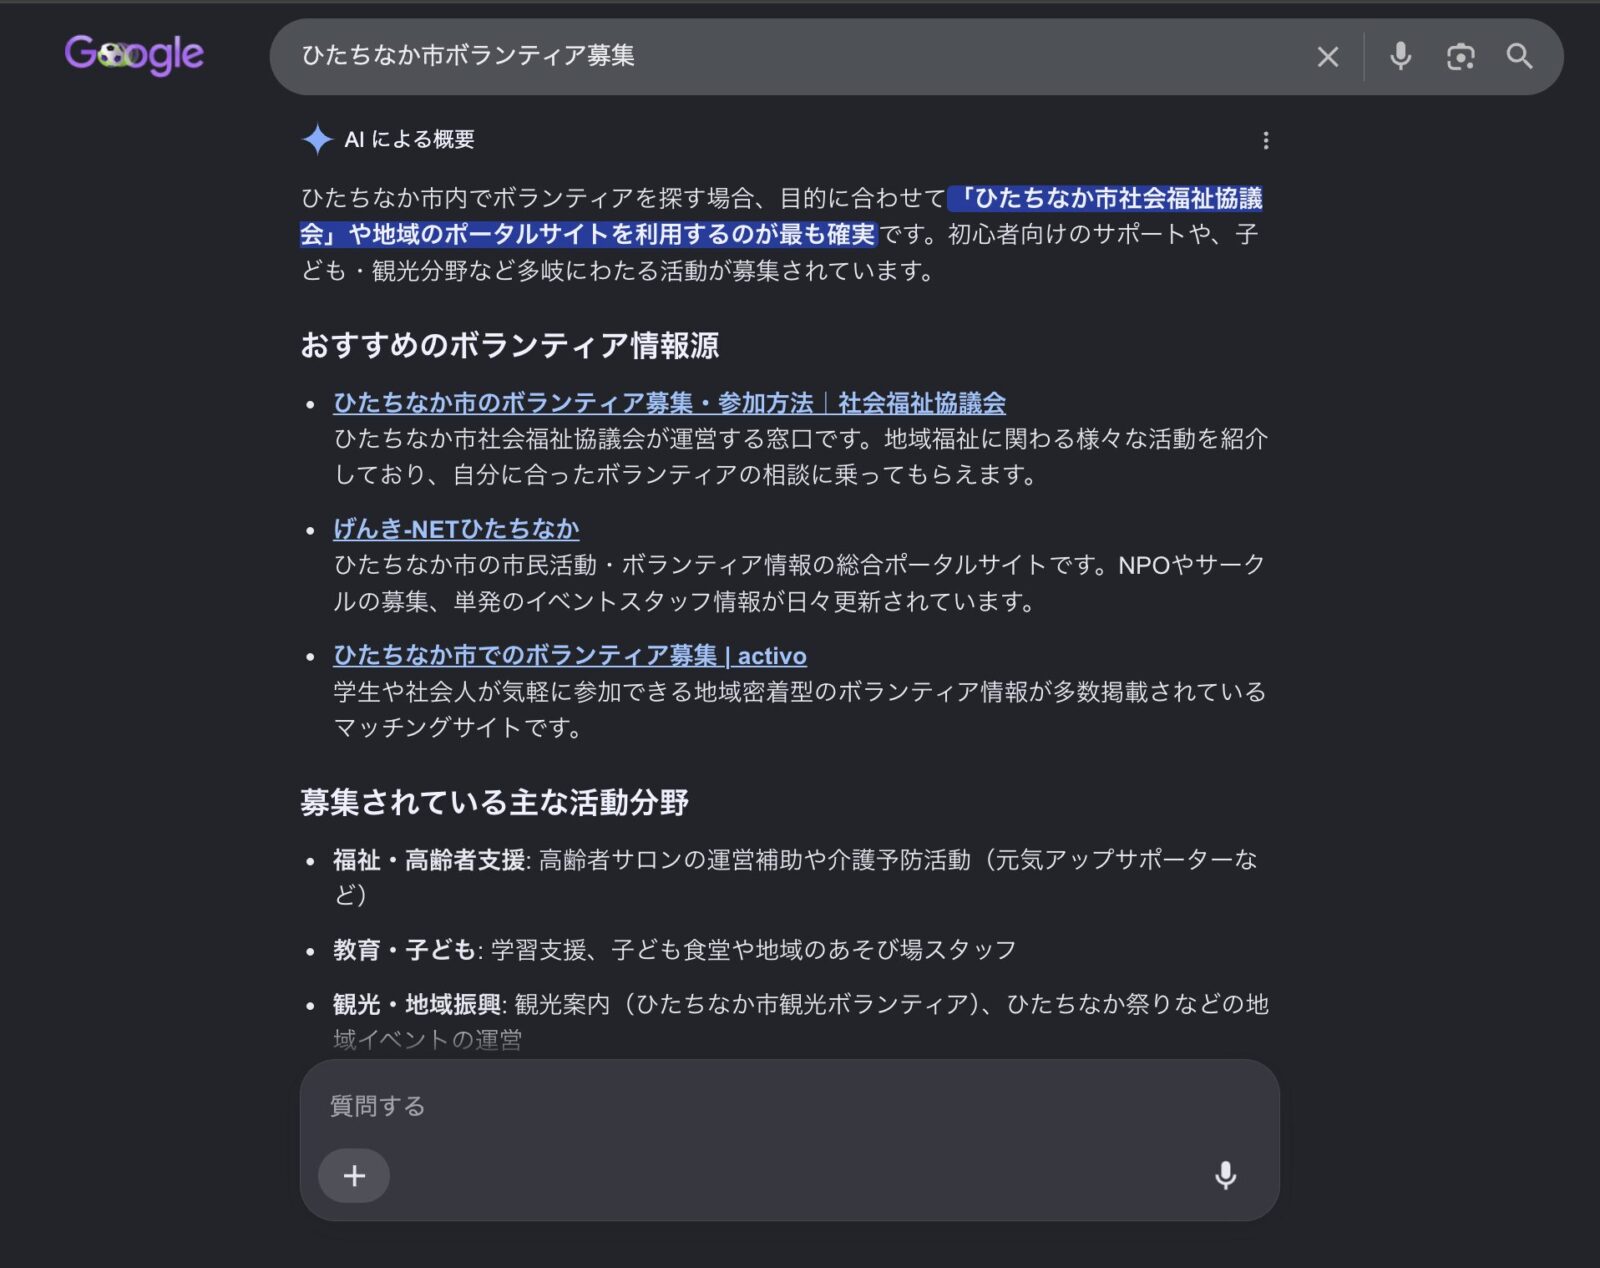Open the Google logo homepage link
This screenshot has height=1268, width=1600.
pos(134,55)
